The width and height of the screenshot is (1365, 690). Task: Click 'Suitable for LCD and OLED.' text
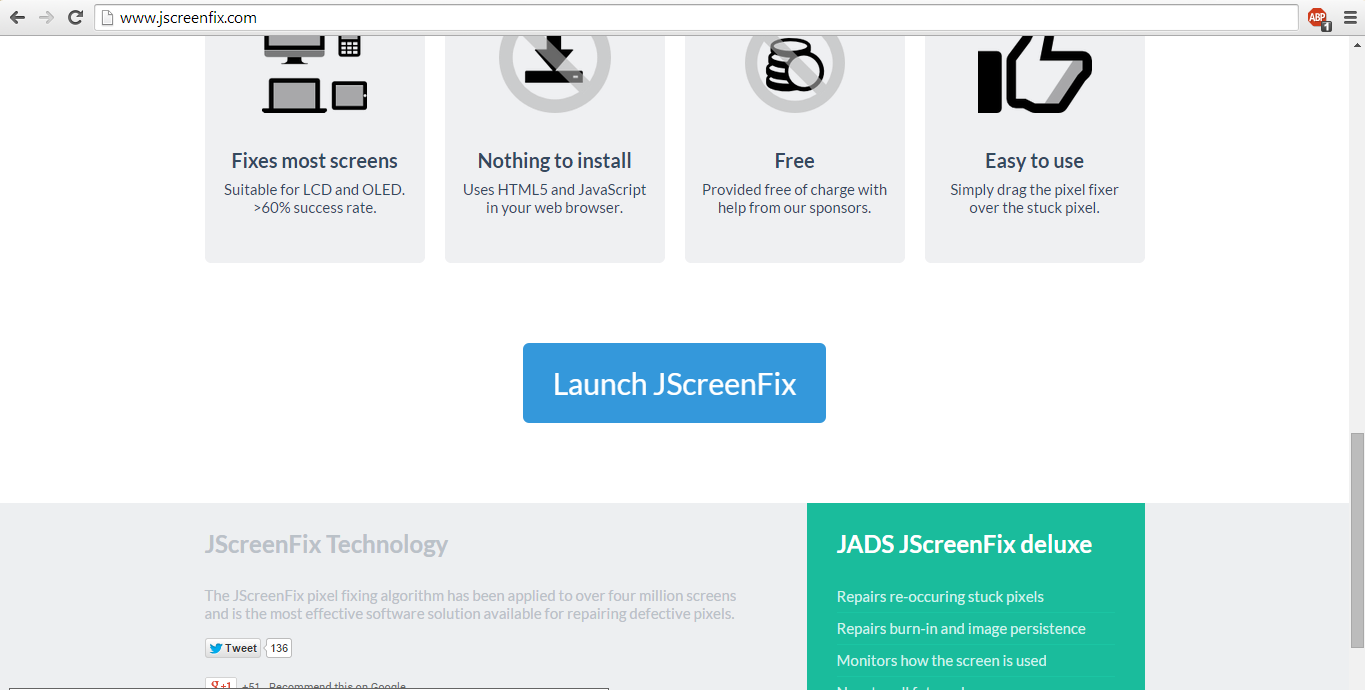tap(314, 190)
